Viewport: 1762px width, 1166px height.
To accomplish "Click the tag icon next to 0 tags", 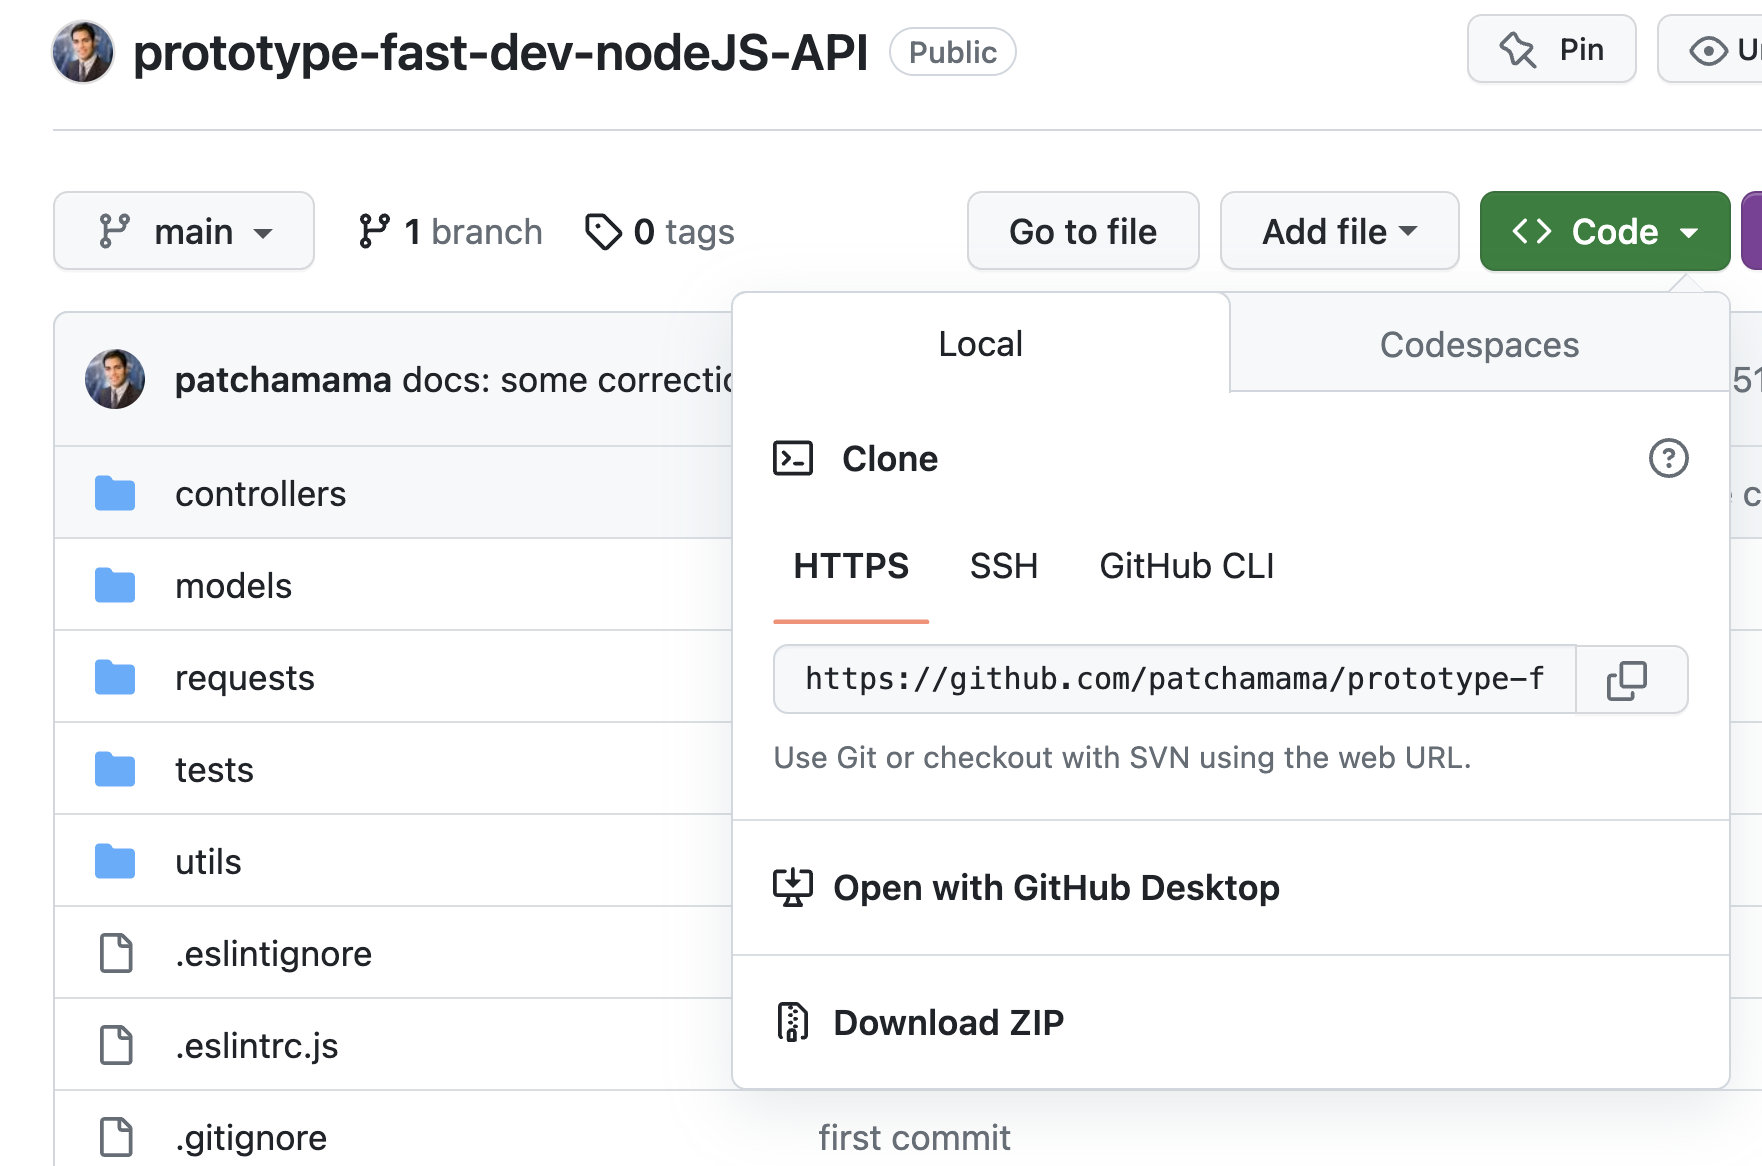I will [603, 232].
